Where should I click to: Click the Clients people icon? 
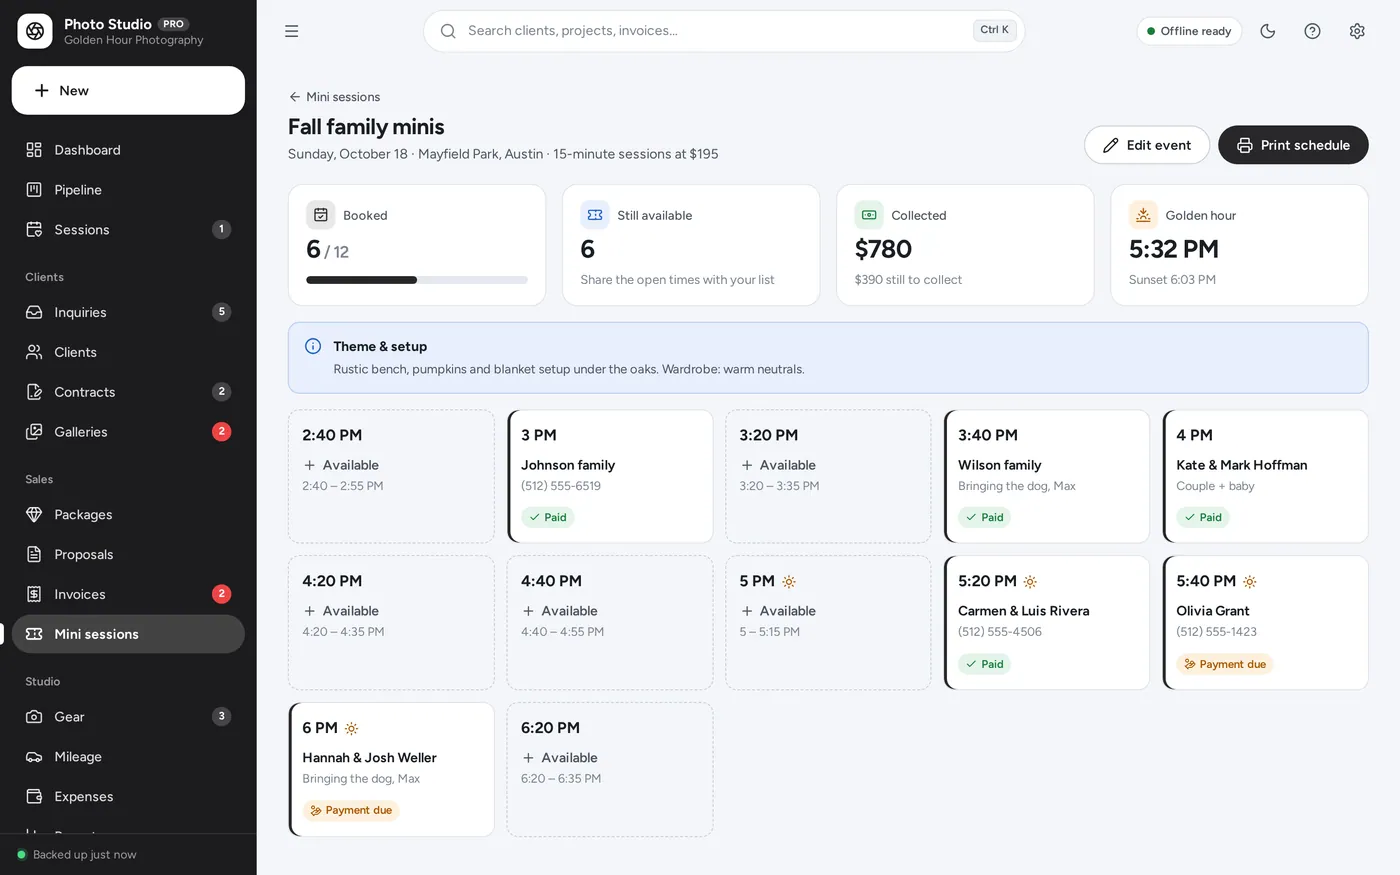34,352
